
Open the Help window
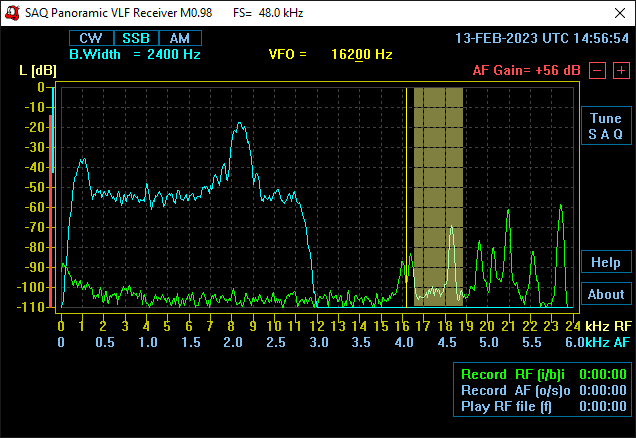click(x=605, y=262)
